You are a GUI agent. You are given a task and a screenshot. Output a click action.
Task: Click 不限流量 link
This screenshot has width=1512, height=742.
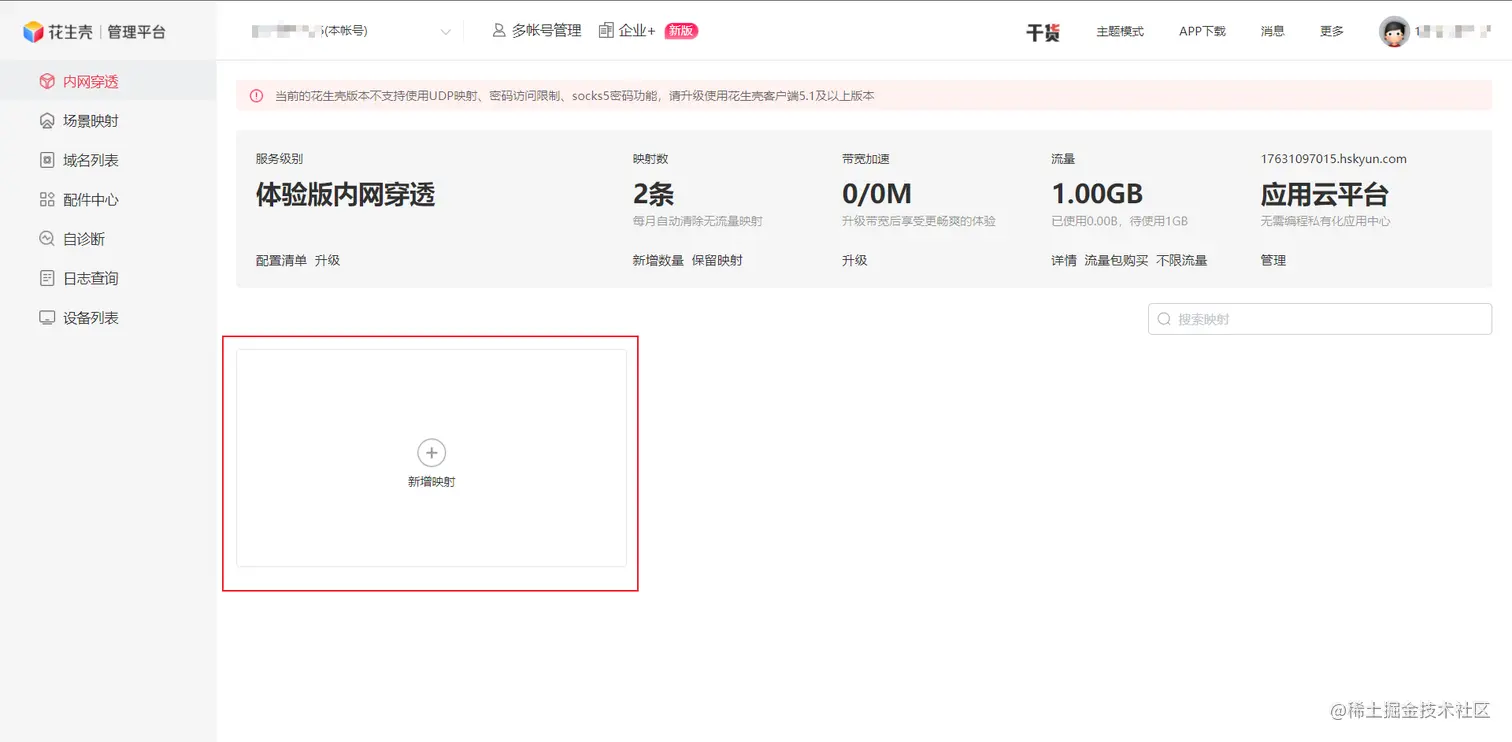(x=1182, y=260)
